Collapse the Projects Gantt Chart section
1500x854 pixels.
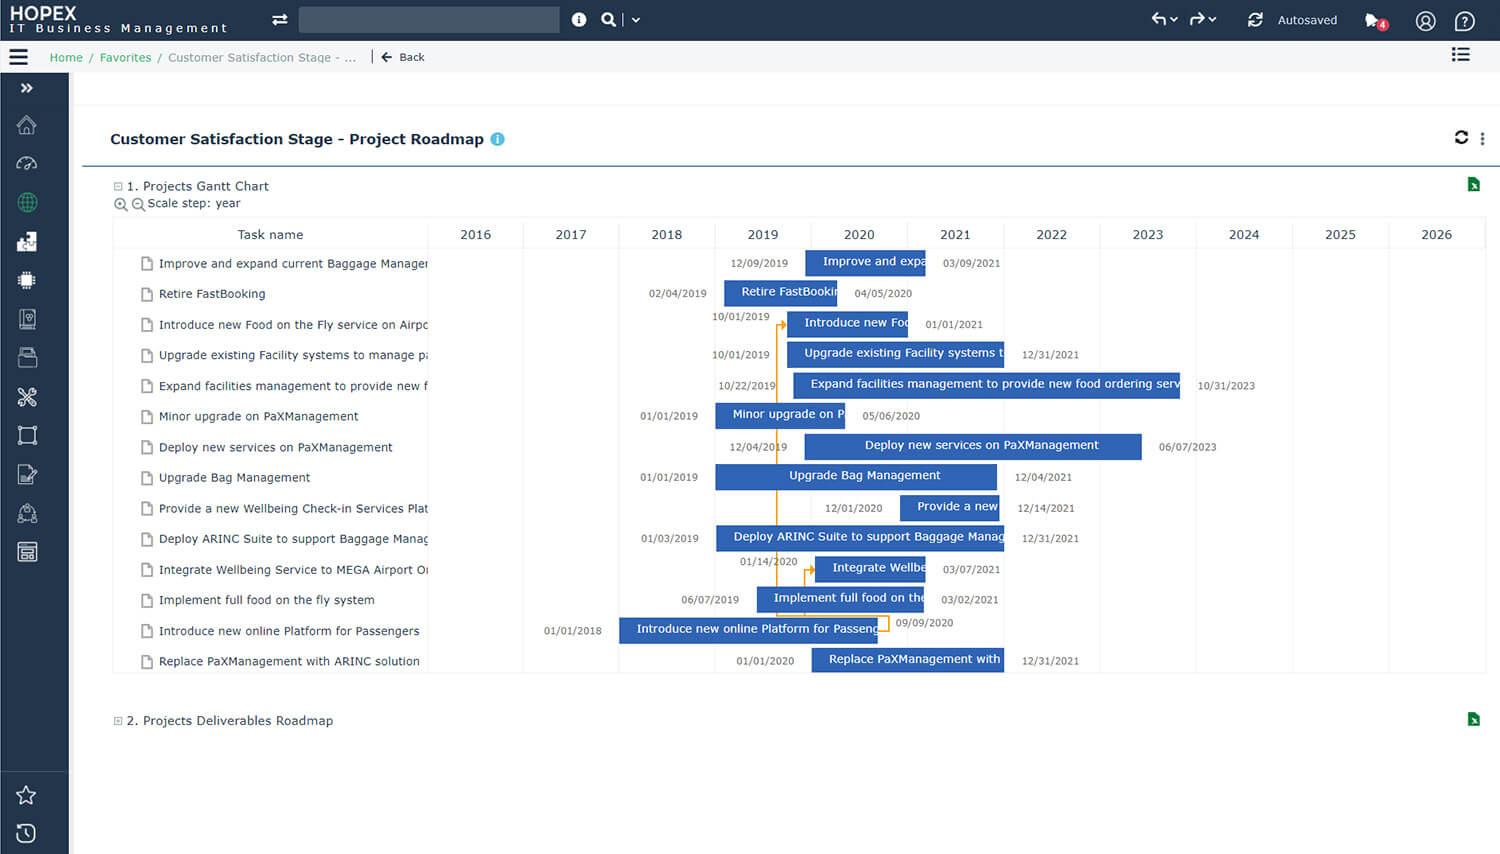118,186
